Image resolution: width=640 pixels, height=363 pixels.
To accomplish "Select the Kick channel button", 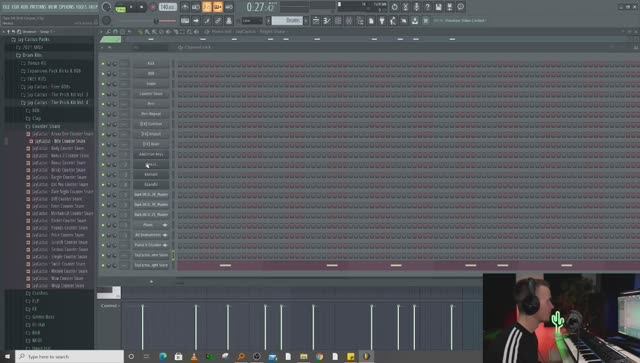I will pyautogui.click(x=151, y=63).
